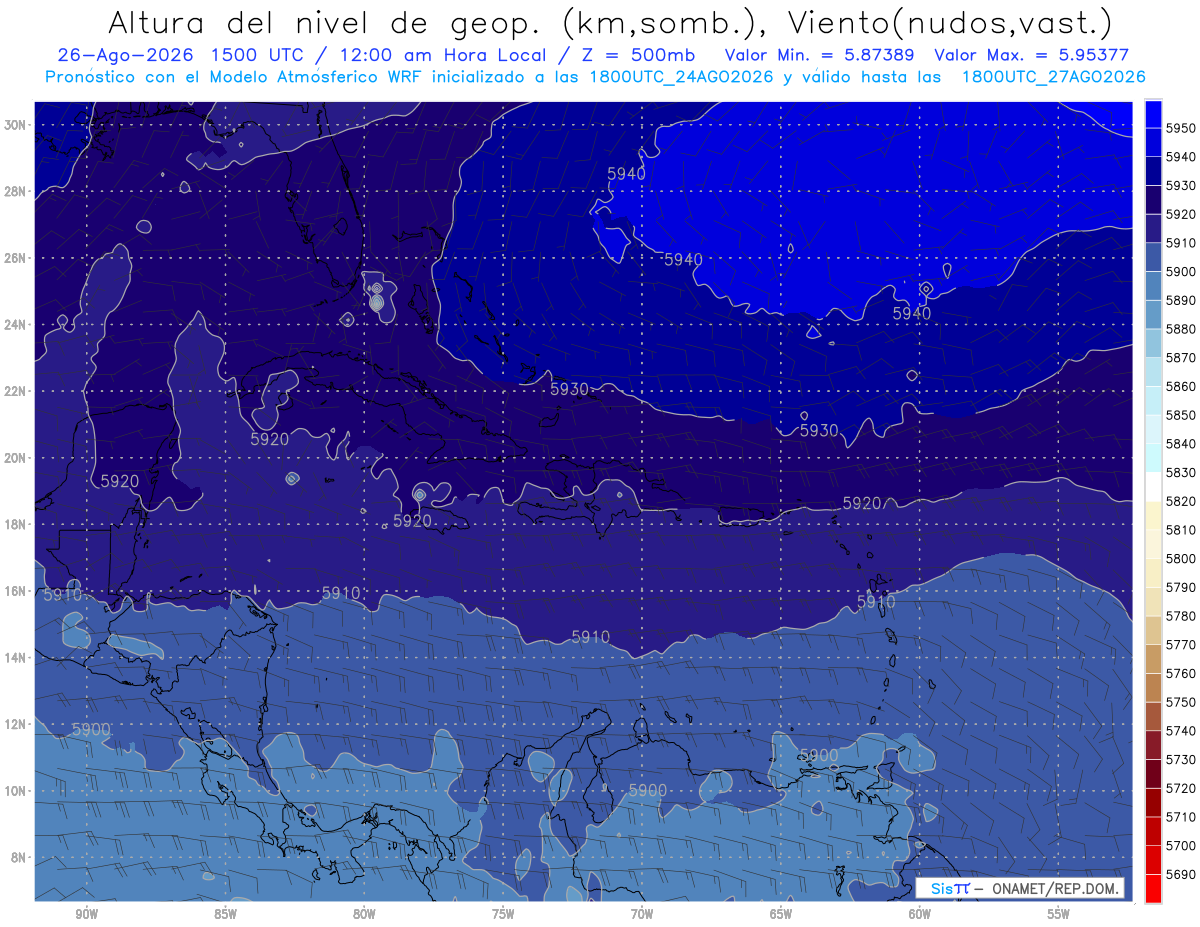The width and height of the screenshot is (1200, 927).
Task: Click the 12N latitude axis label
Action: (14, 724)
